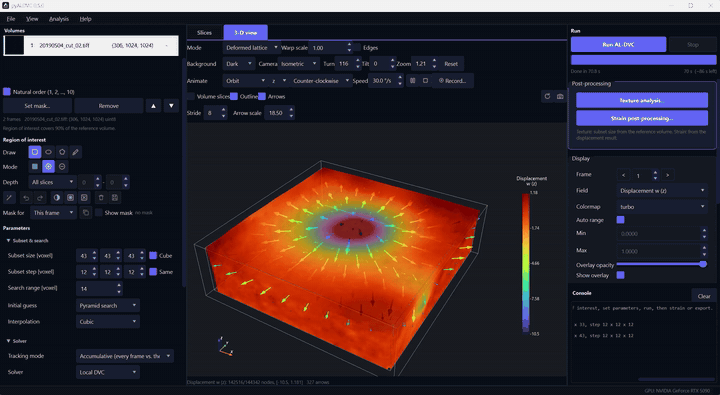Toggle the Same subset step checkbox
Screen dimensions: 720x395
point(153,272)
